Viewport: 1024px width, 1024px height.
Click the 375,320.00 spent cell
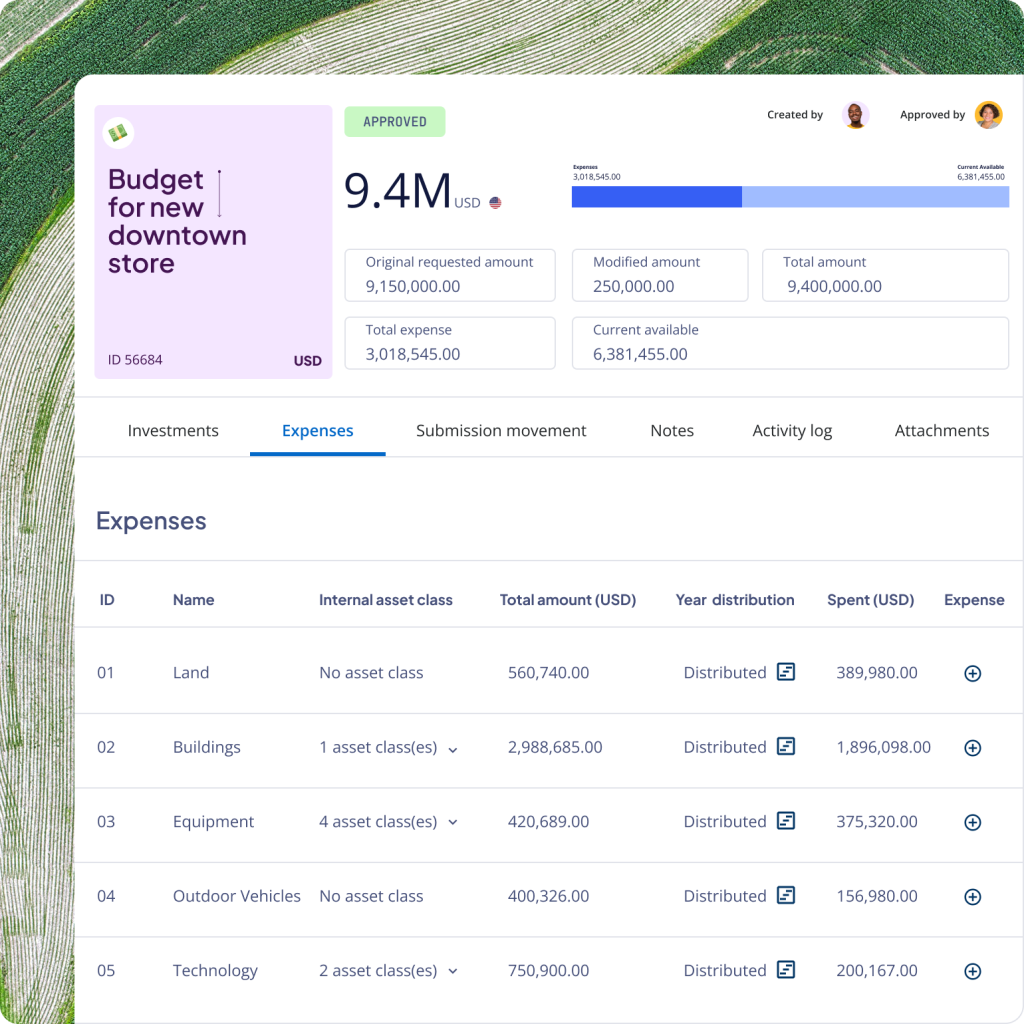(877, 822)
